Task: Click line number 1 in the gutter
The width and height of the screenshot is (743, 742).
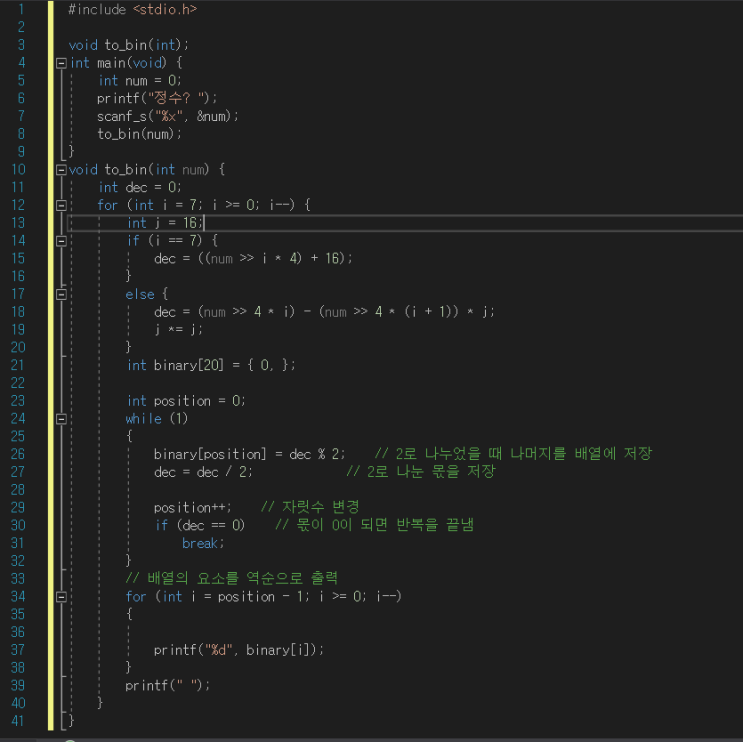Action: tap(21, 9)
